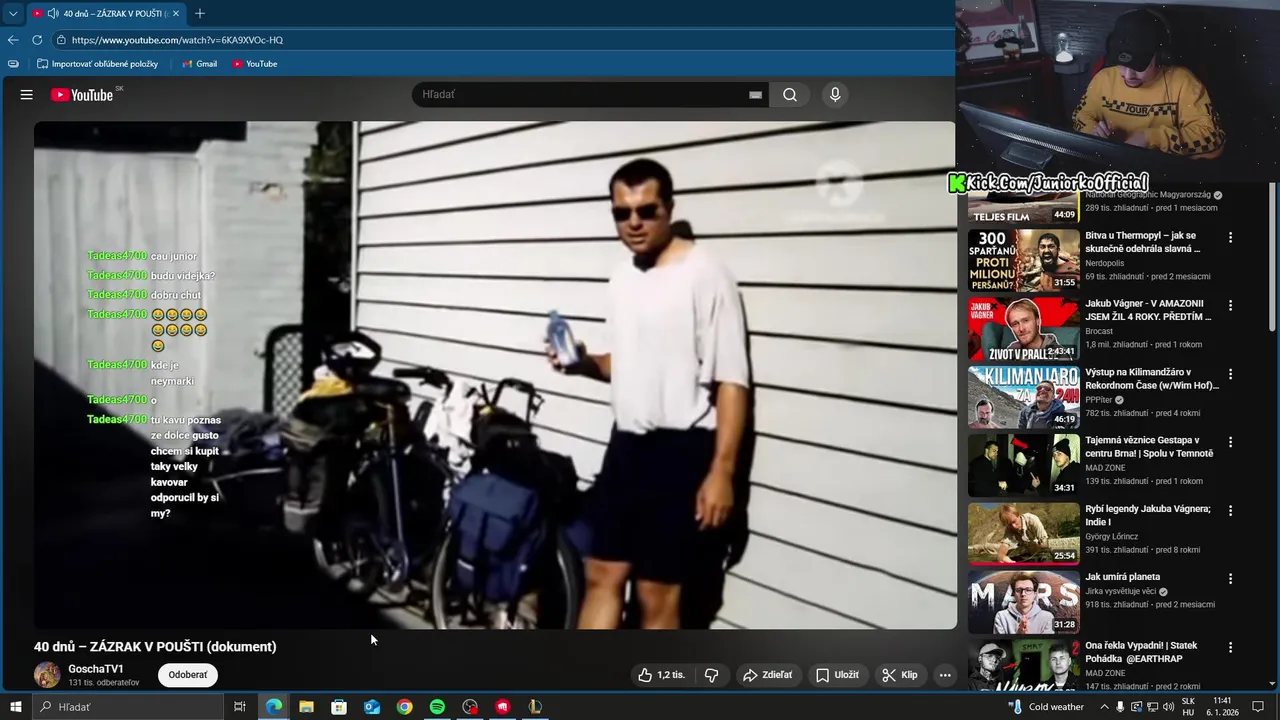Open options menu for 'Výstup na Kilimandžáro'
The width and height of the screenshot is (1280, 720).
tap(1231, 374)
